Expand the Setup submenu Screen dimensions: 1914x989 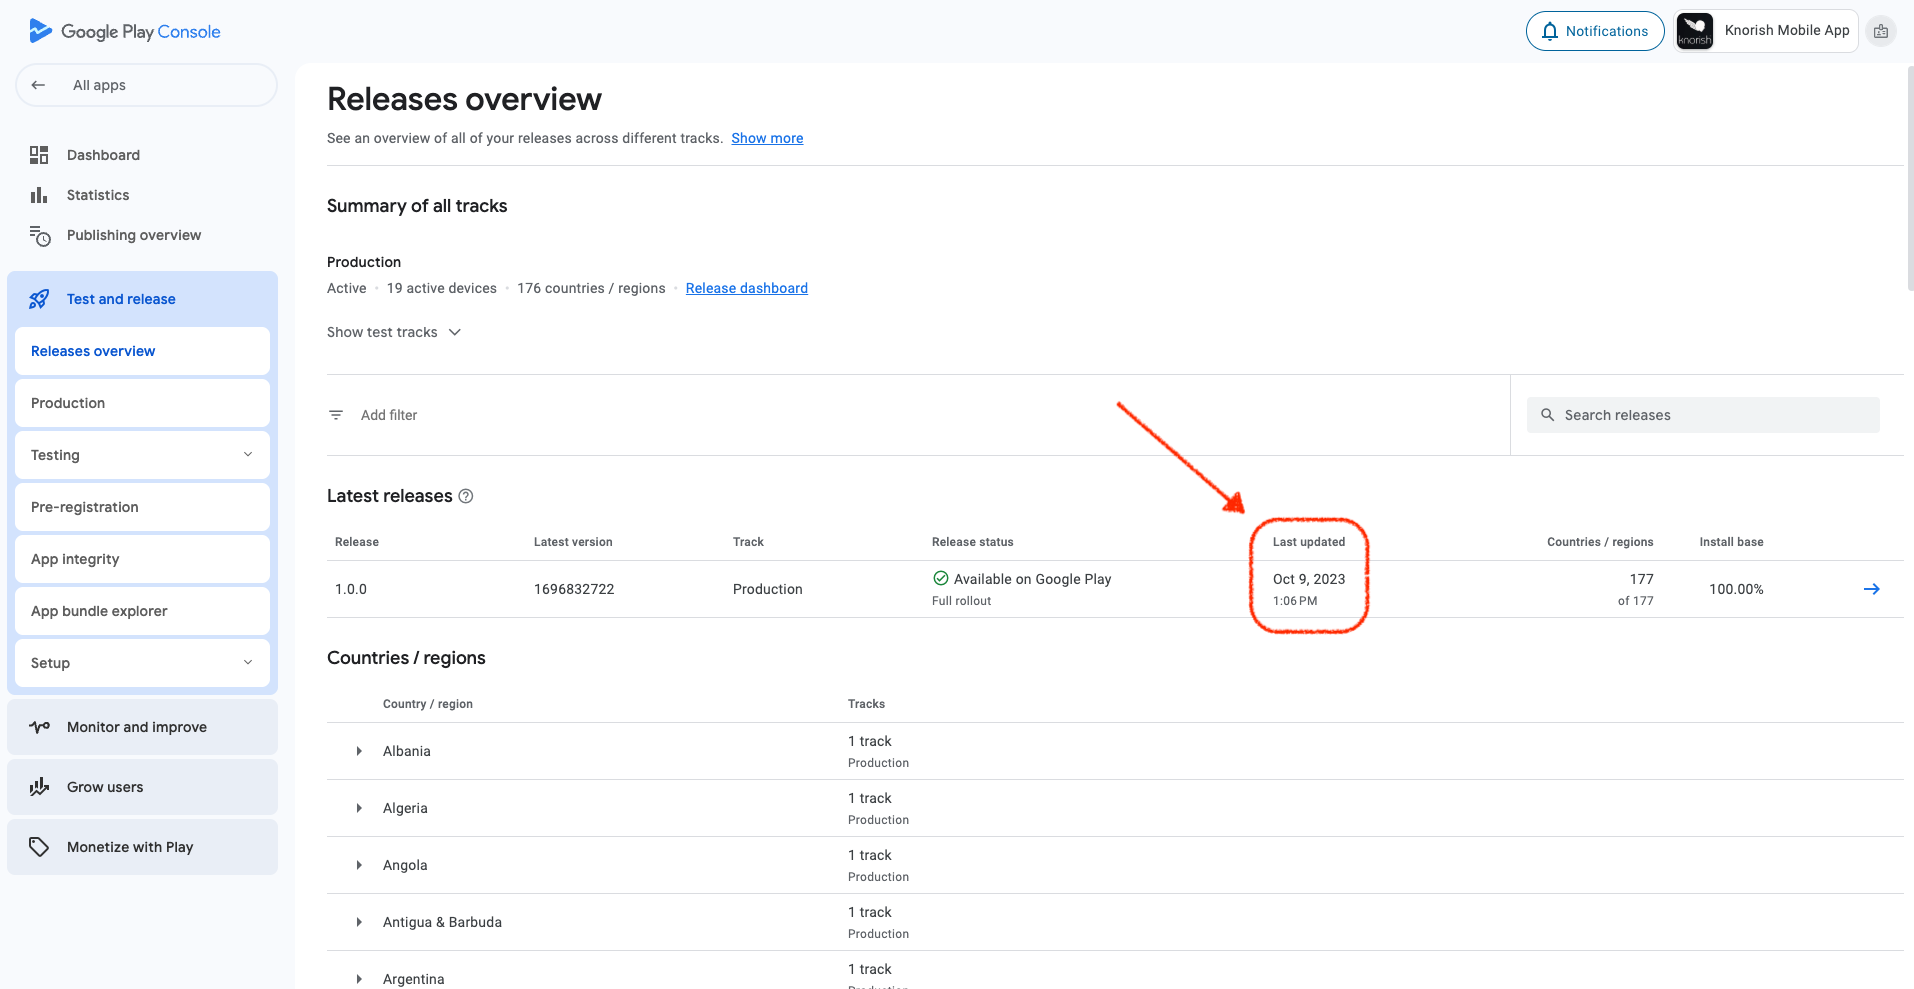pyautogui.click(x=248, y=662)
